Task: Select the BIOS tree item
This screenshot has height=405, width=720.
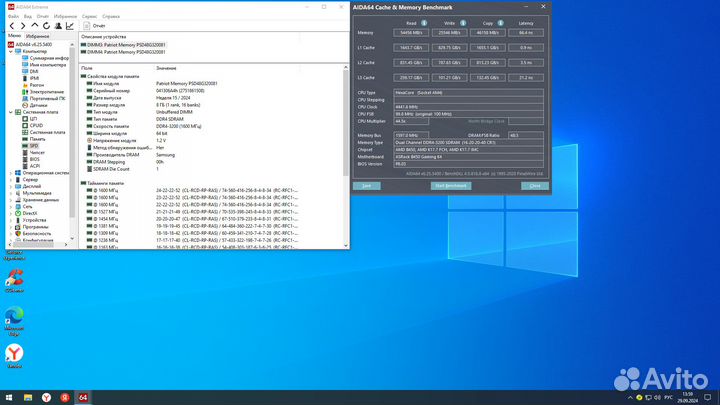Action: [x=31, y=159]
